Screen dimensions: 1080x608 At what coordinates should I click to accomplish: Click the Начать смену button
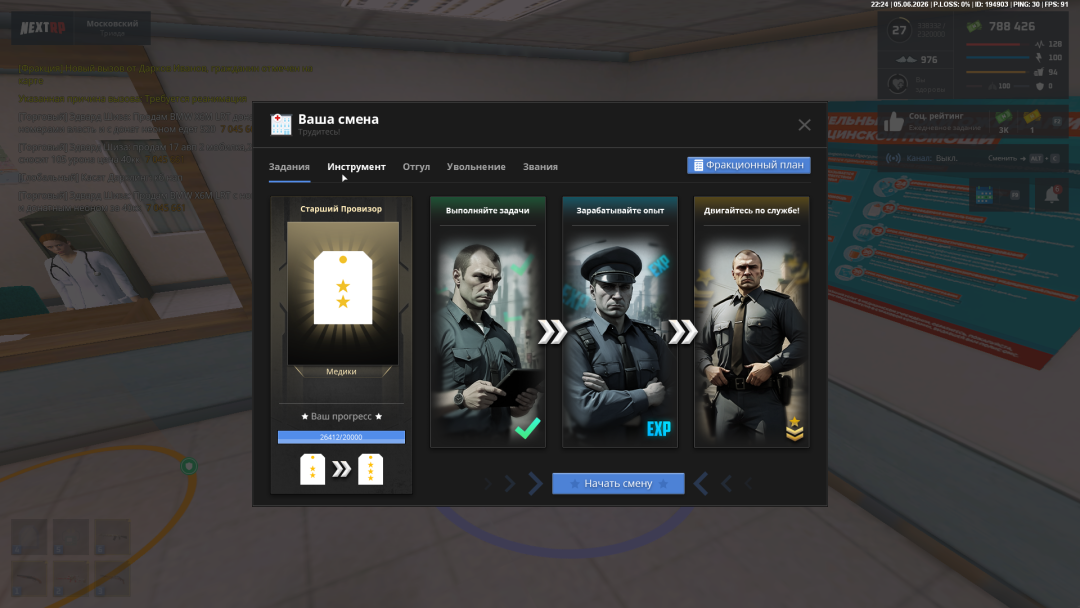pyautogui.click(x=618, y=483)
